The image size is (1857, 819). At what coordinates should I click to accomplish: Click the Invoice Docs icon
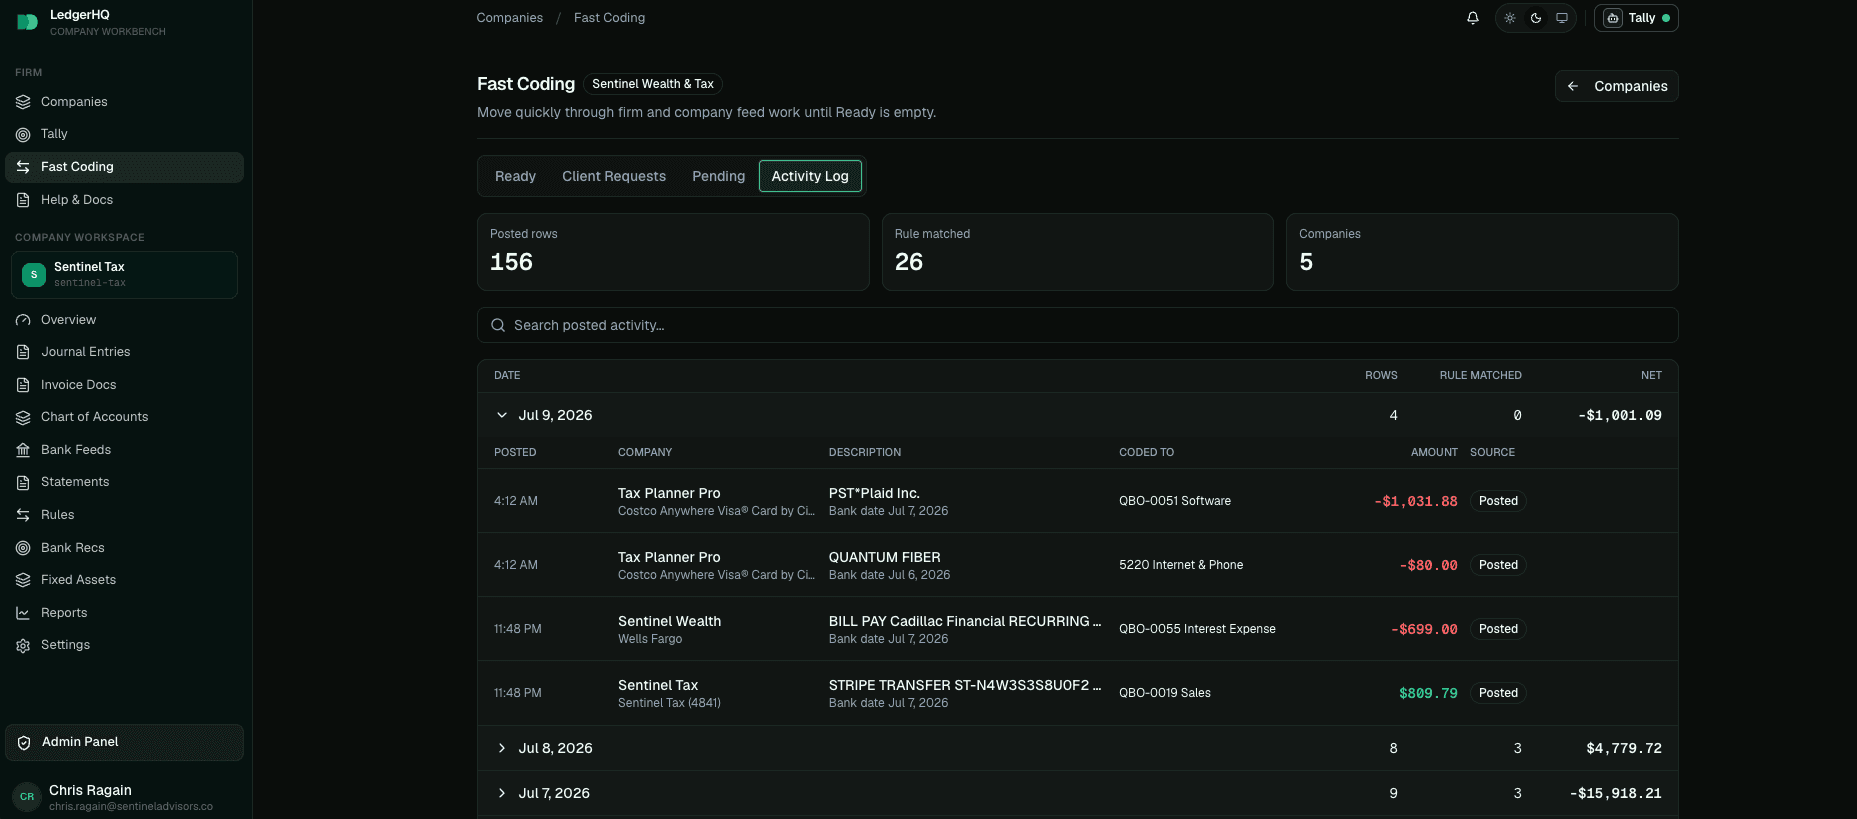pos(23,385)
